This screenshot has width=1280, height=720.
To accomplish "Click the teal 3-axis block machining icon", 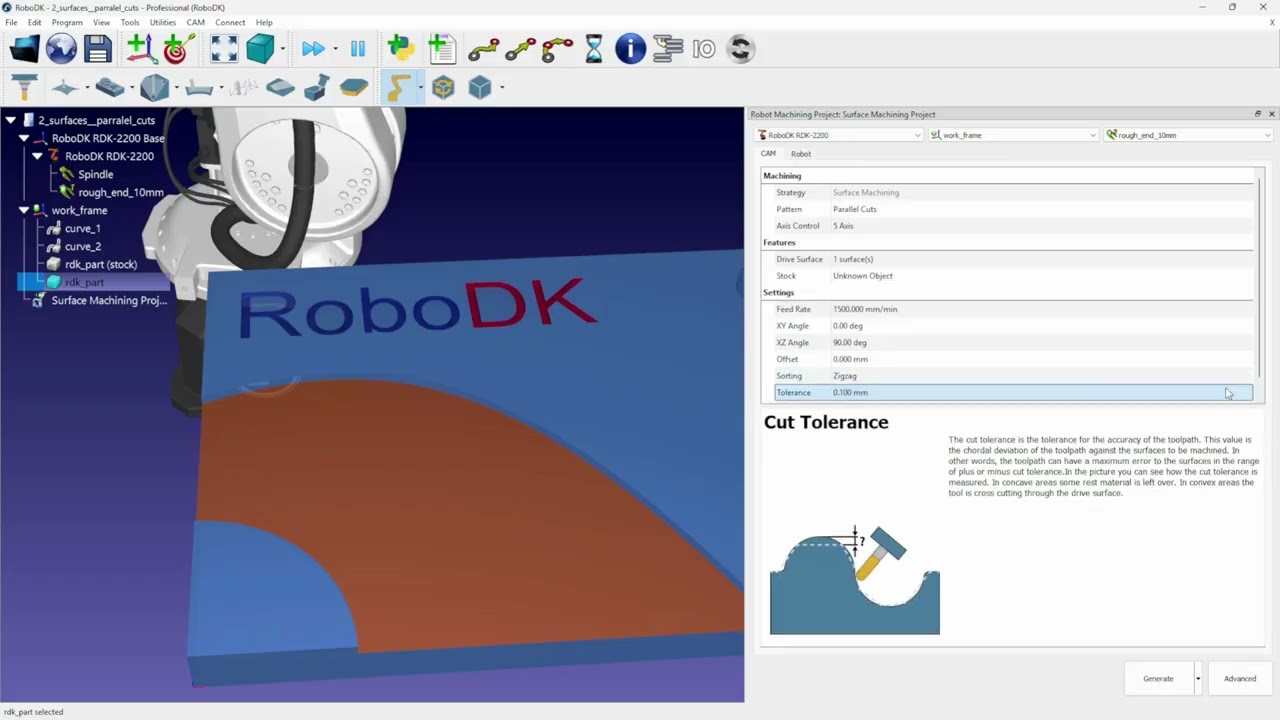I will tap(110, 87).
